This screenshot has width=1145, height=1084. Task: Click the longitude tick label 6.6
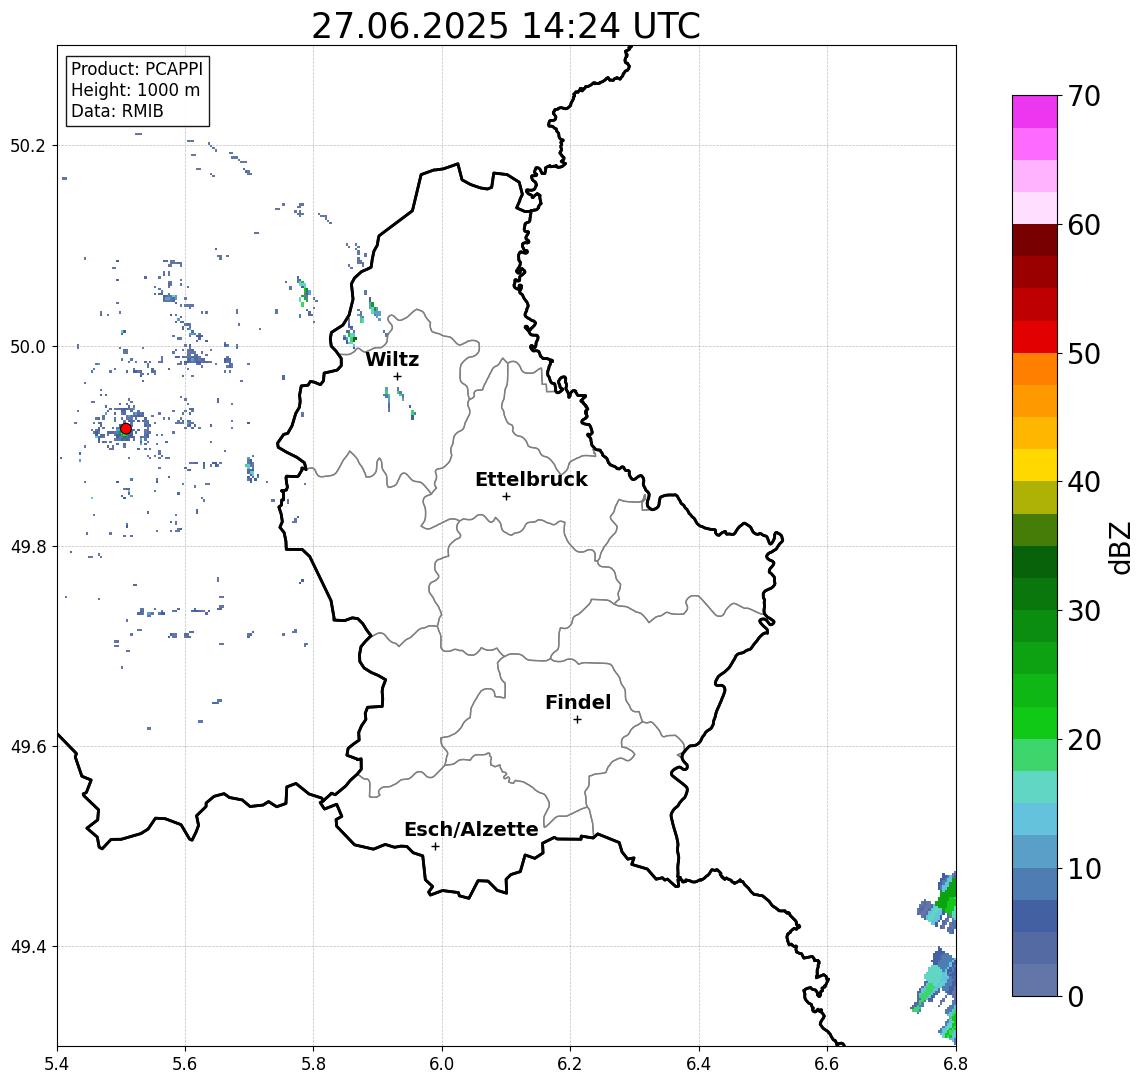pyautogui.click(x=827, y=1064)
